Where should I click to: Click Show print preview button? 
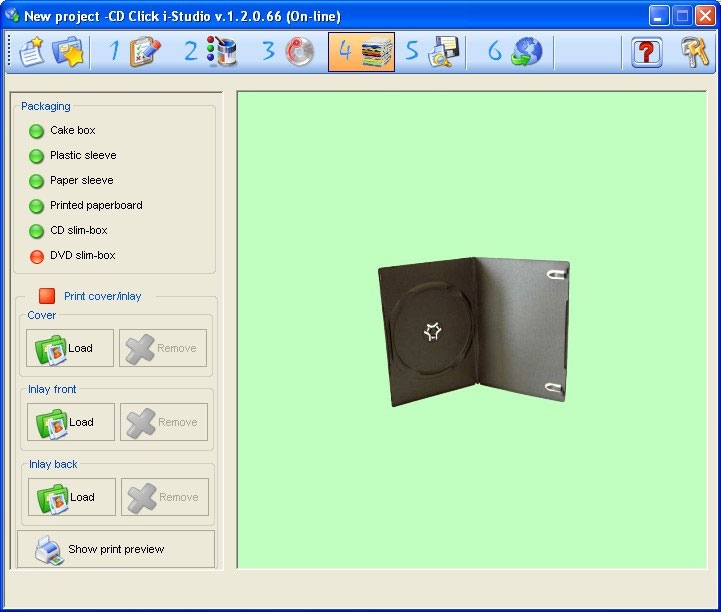[x=116, y=549]
